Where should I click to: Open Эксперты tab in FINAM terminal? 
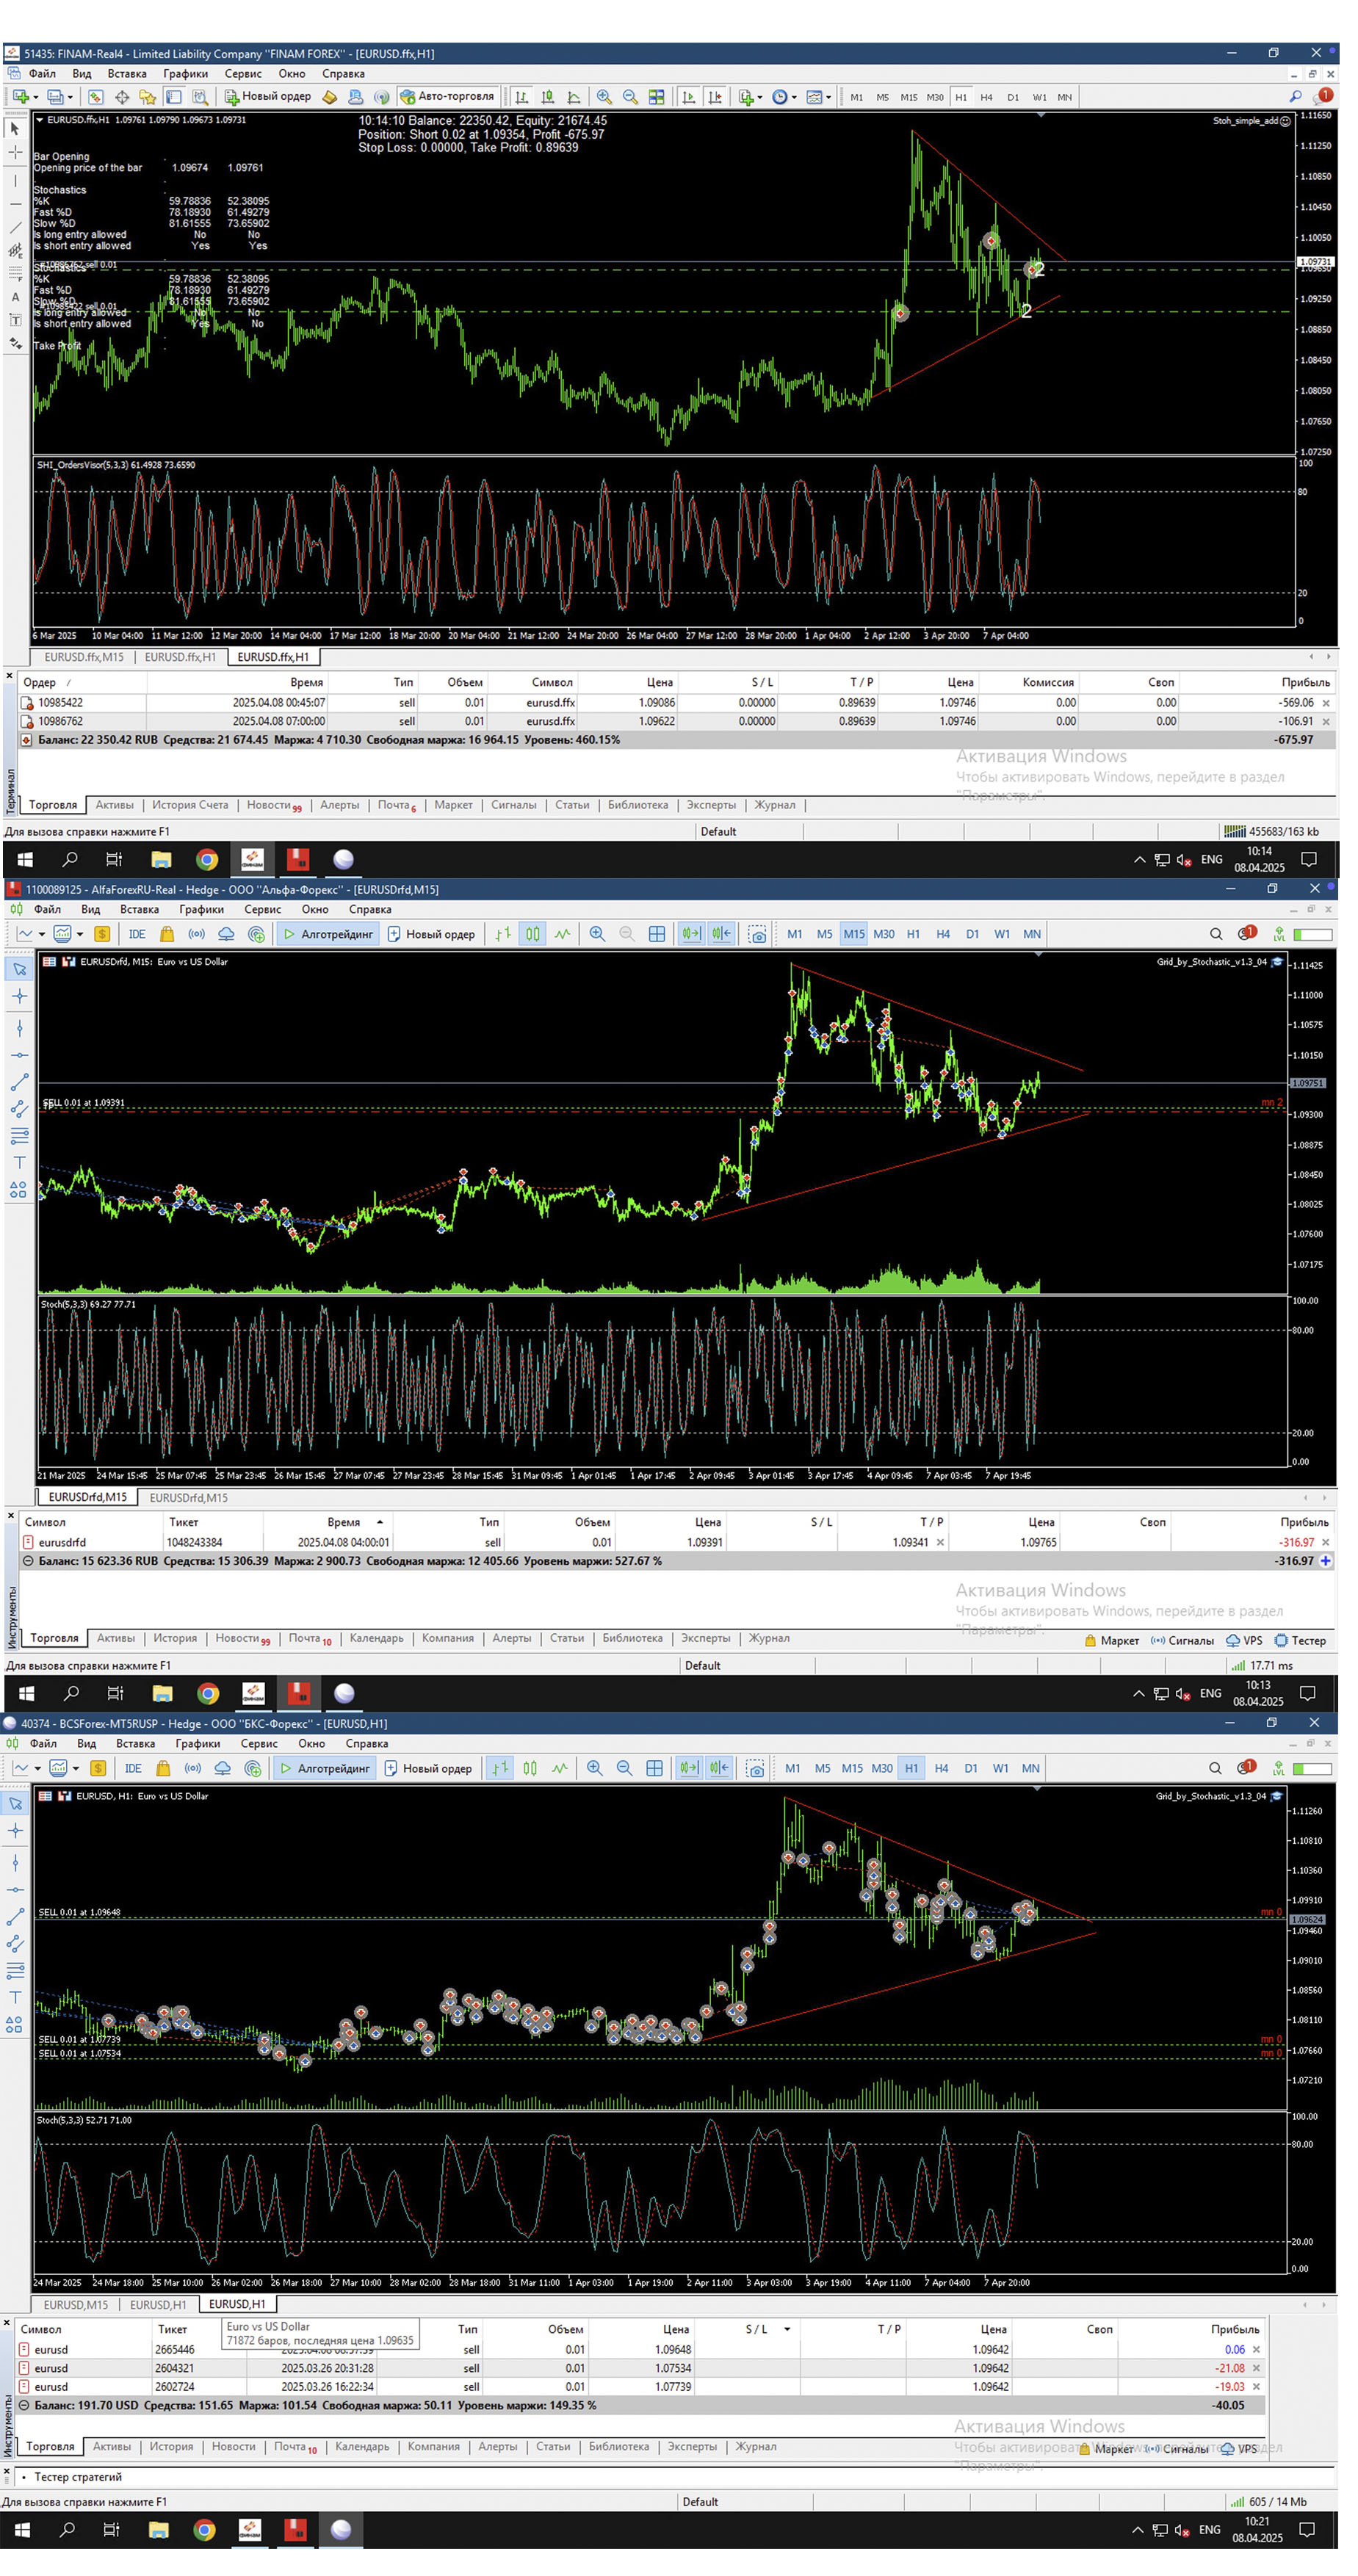tap(711, 806)
